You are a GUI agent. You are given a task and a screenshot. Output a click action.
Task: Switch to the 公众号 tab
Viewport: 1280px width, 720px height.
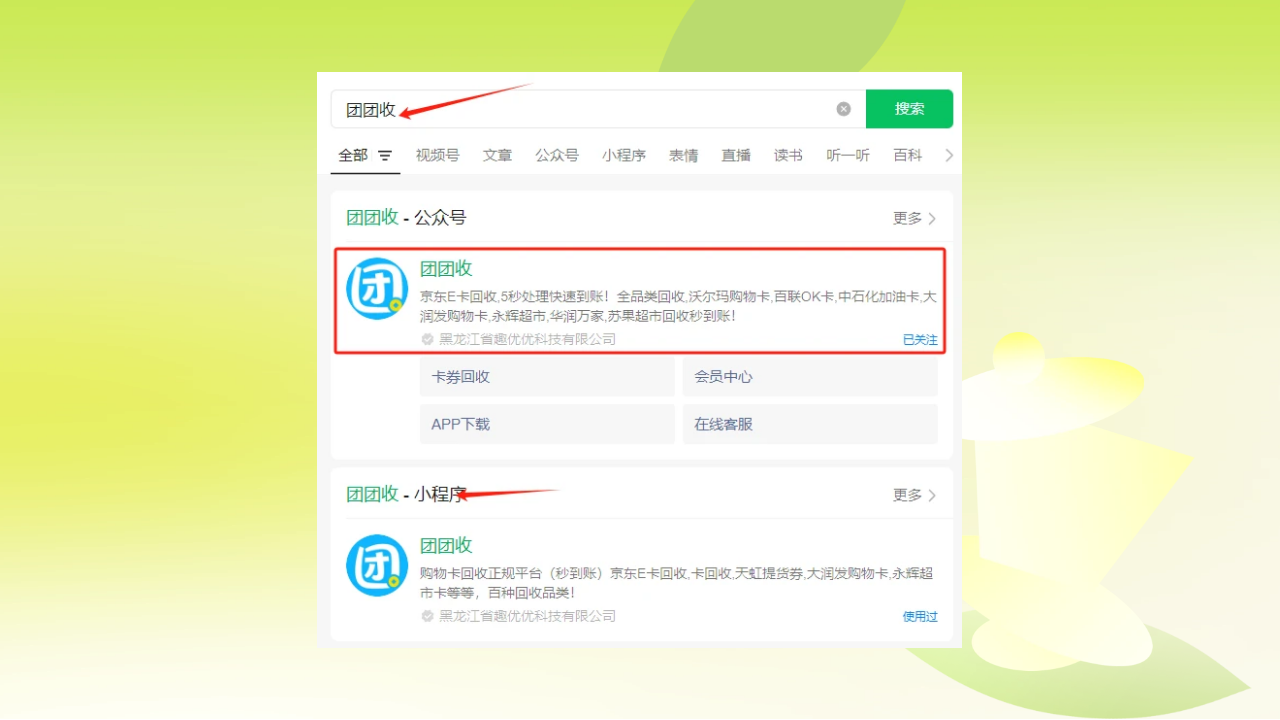click(557, 155)
